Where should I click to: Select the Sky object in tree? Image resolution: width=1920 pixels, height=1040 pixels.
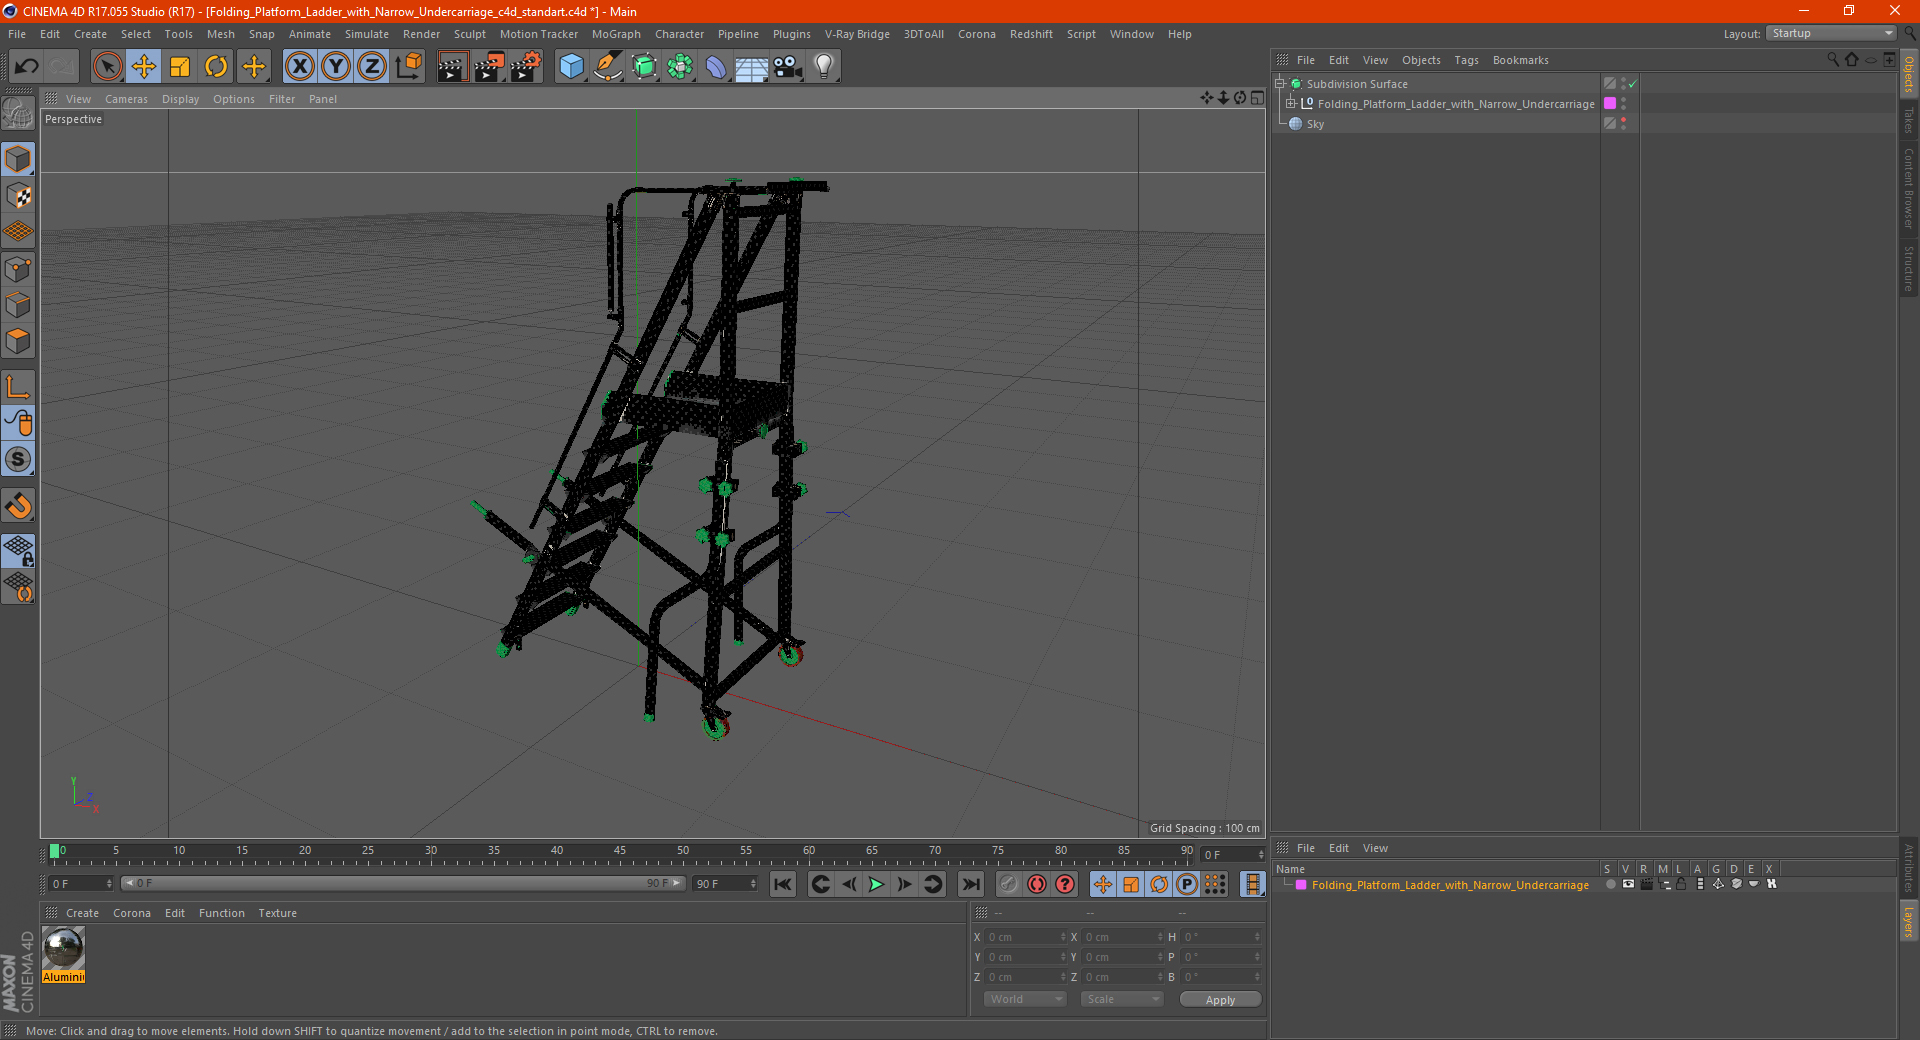tap(1315, 124)
